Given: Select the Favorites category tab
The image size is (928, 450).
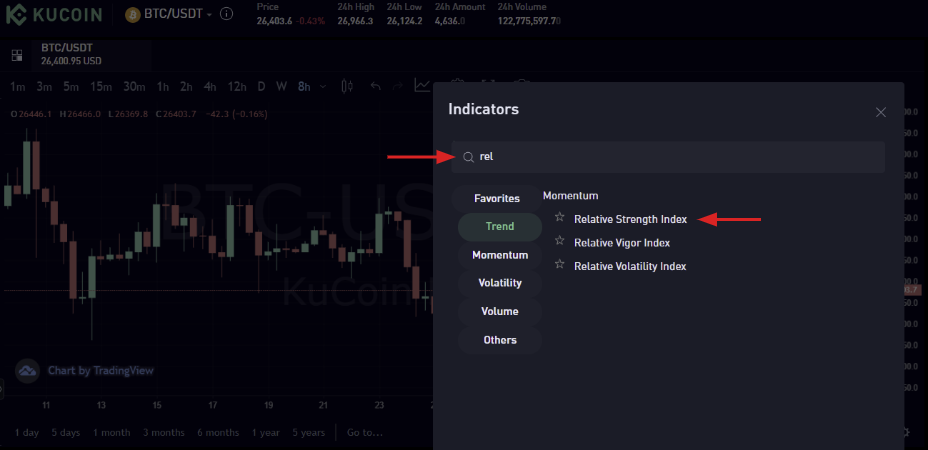Looking at the screenshot, I should click(496, 198).
